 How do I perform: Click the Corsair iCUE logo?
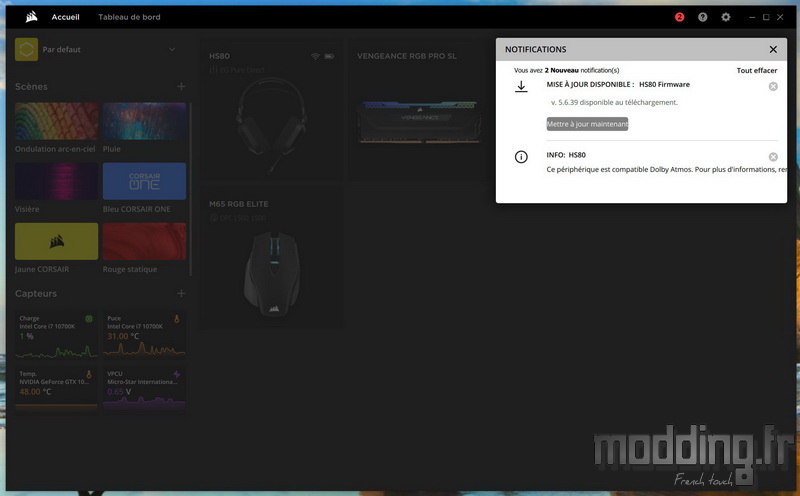pyautogui.click(x=32, y=17)
